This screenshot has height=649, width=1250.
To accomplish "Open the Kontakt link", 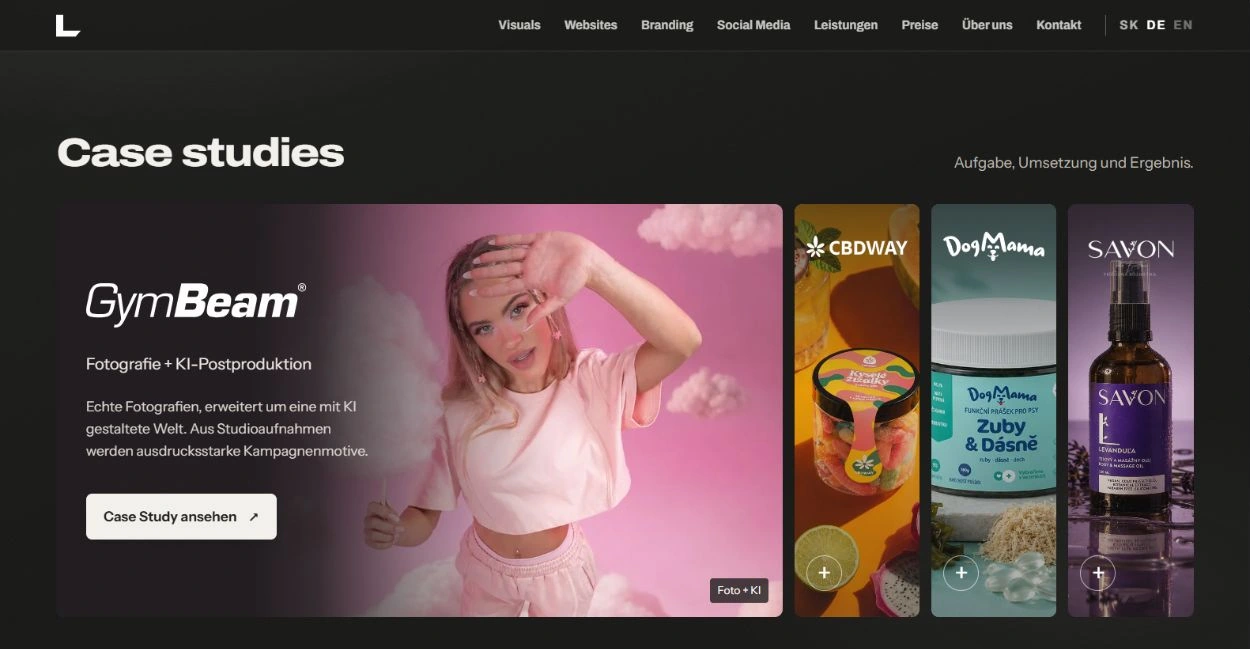I will [x=1059, y=25].
